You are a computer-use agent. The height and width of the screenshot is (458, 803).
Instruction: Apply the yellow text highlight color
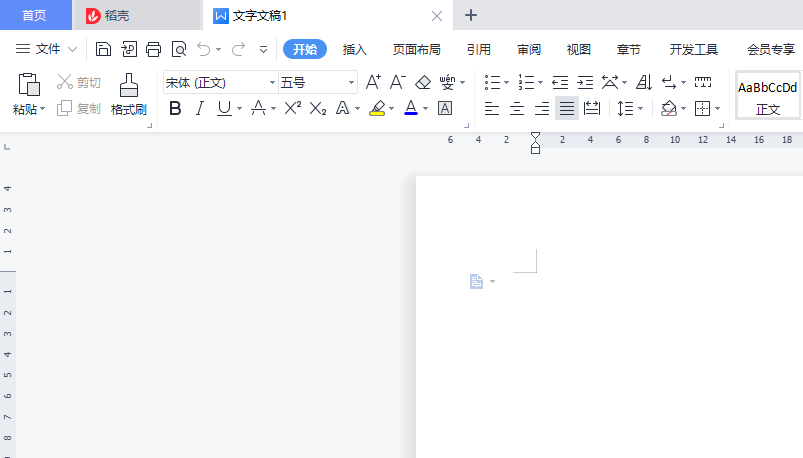click(376, 108)
